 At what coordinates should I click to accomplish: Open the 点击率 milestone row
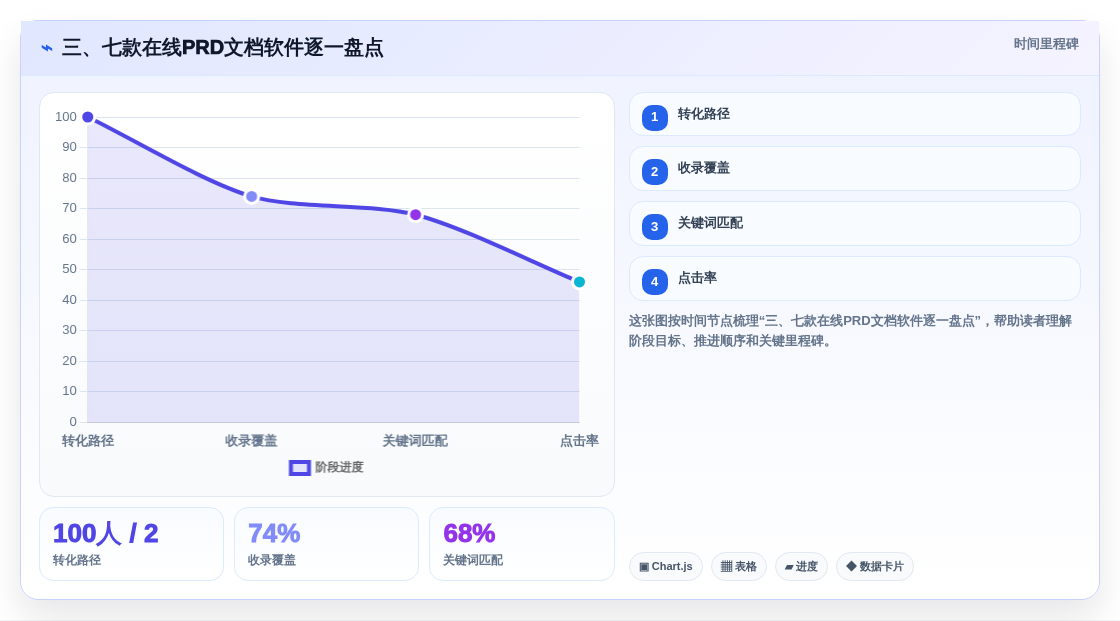point(854,279)
